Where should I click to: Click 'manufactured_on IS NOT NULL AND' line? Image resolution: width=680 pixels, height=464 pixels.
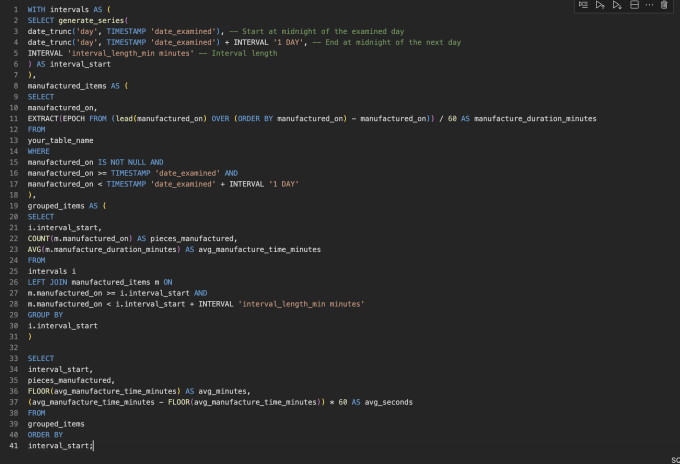95,162
